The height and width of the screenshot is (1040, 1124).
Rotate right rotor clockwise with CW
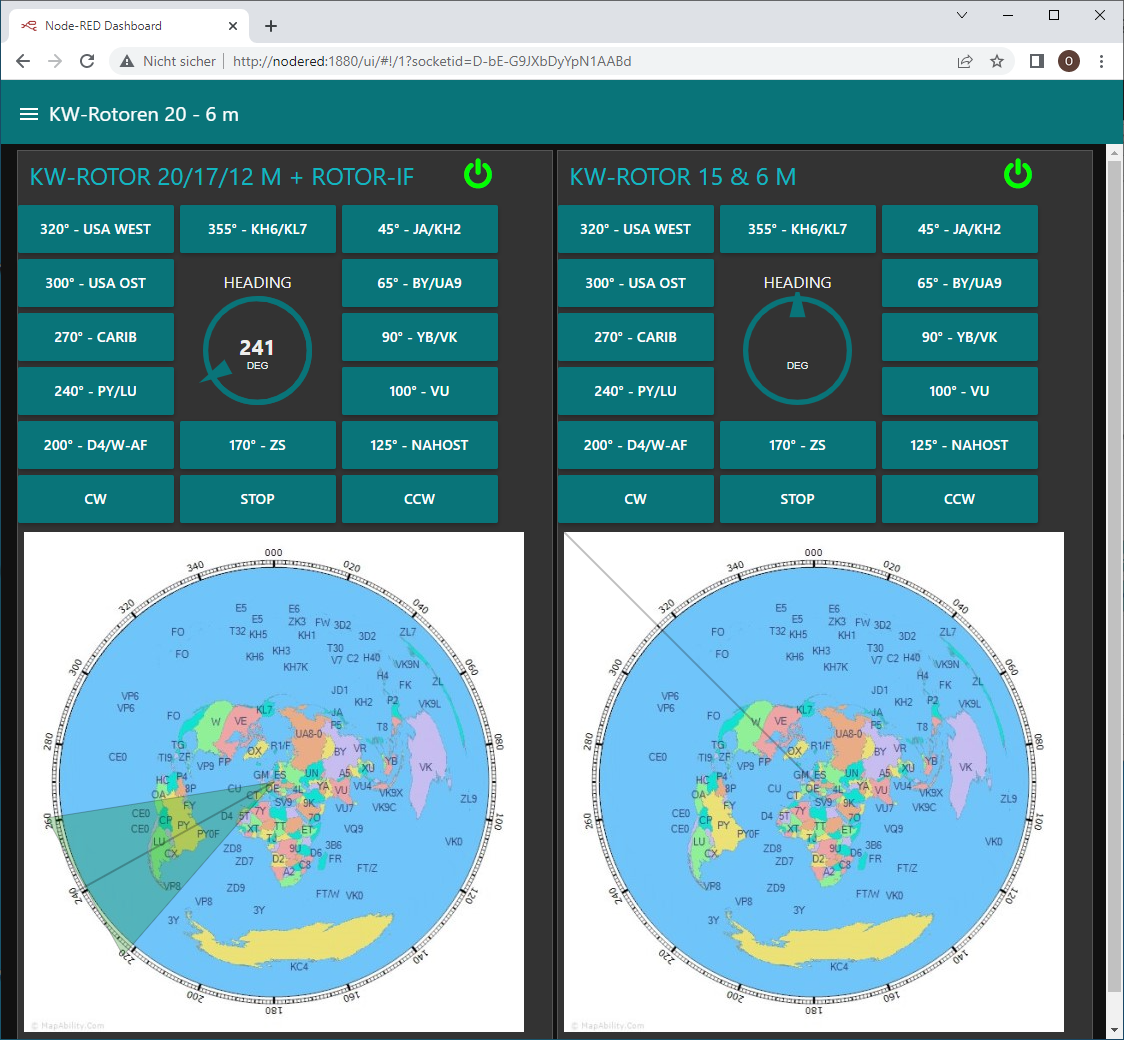(635, 499)
